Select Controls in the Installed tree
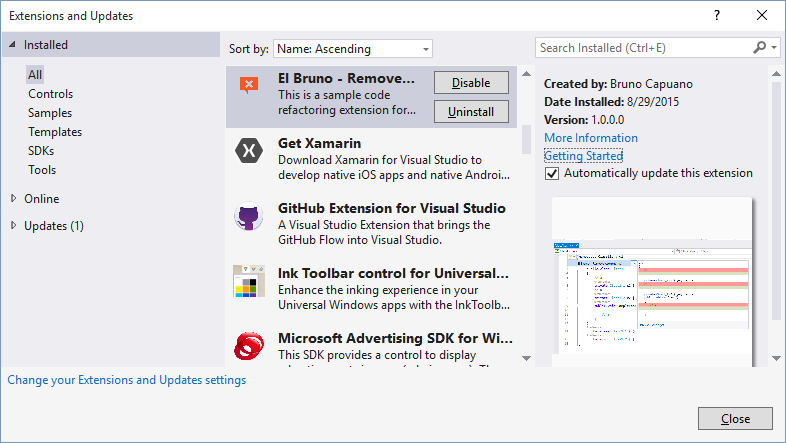Image resolution: width=786 pixels, height=443 pixels. 50,94
